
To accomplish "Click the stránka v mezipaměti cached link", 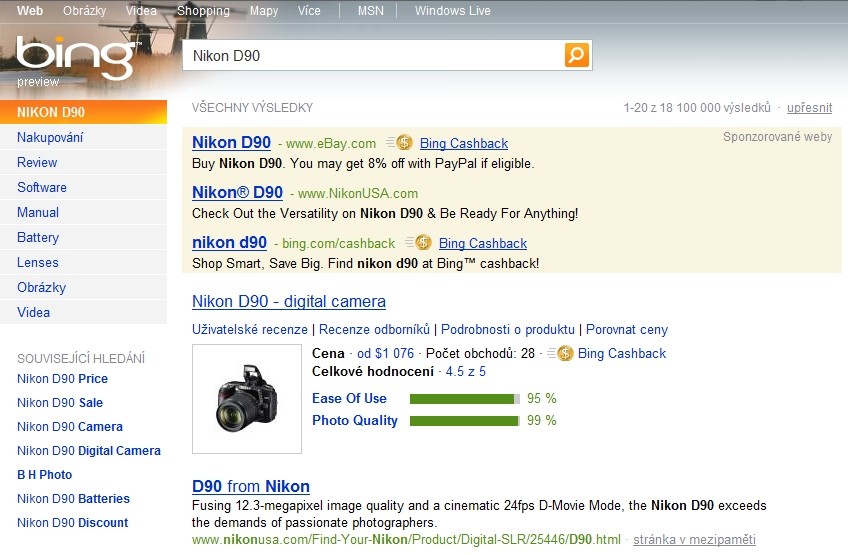I will pyautogui.click(x=694, y=539).
